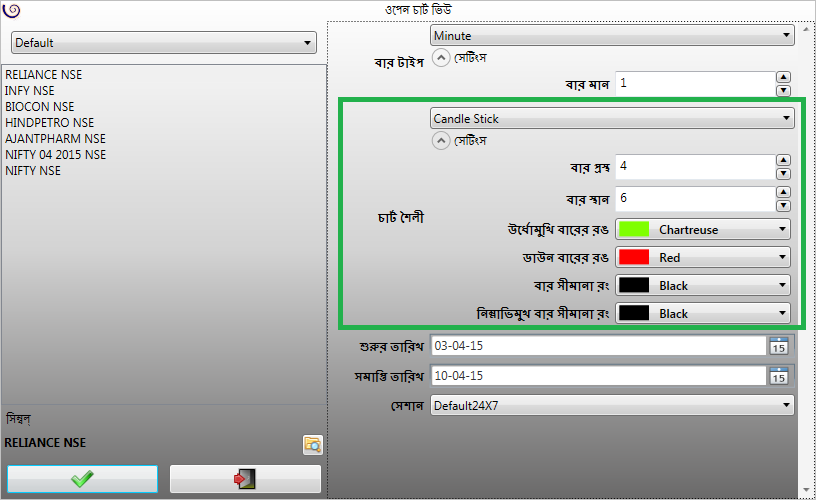This screenshot has width=816, height=500.
Task: Open calendar for start date 03-04-15
Action: (779, 346)
